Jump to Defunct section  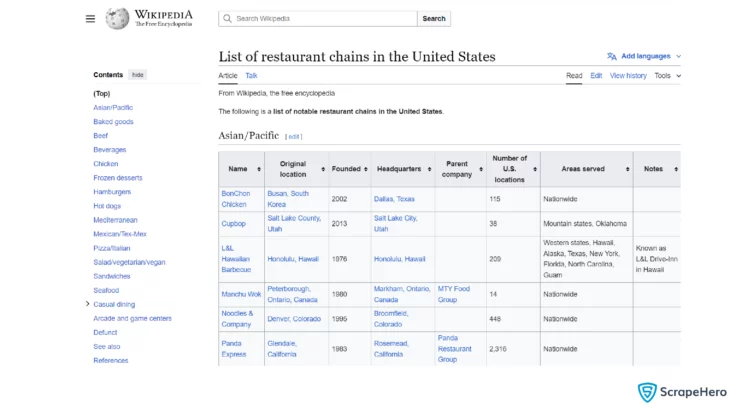(x=105, y=332)
